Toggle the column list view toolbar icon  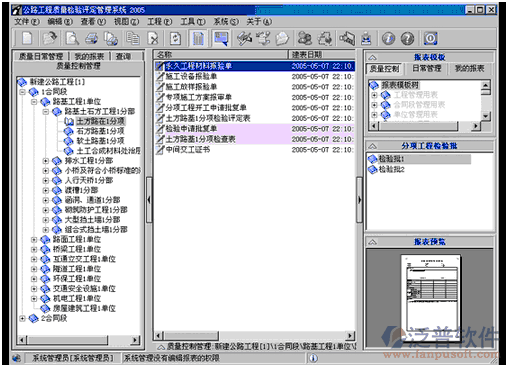198,38
